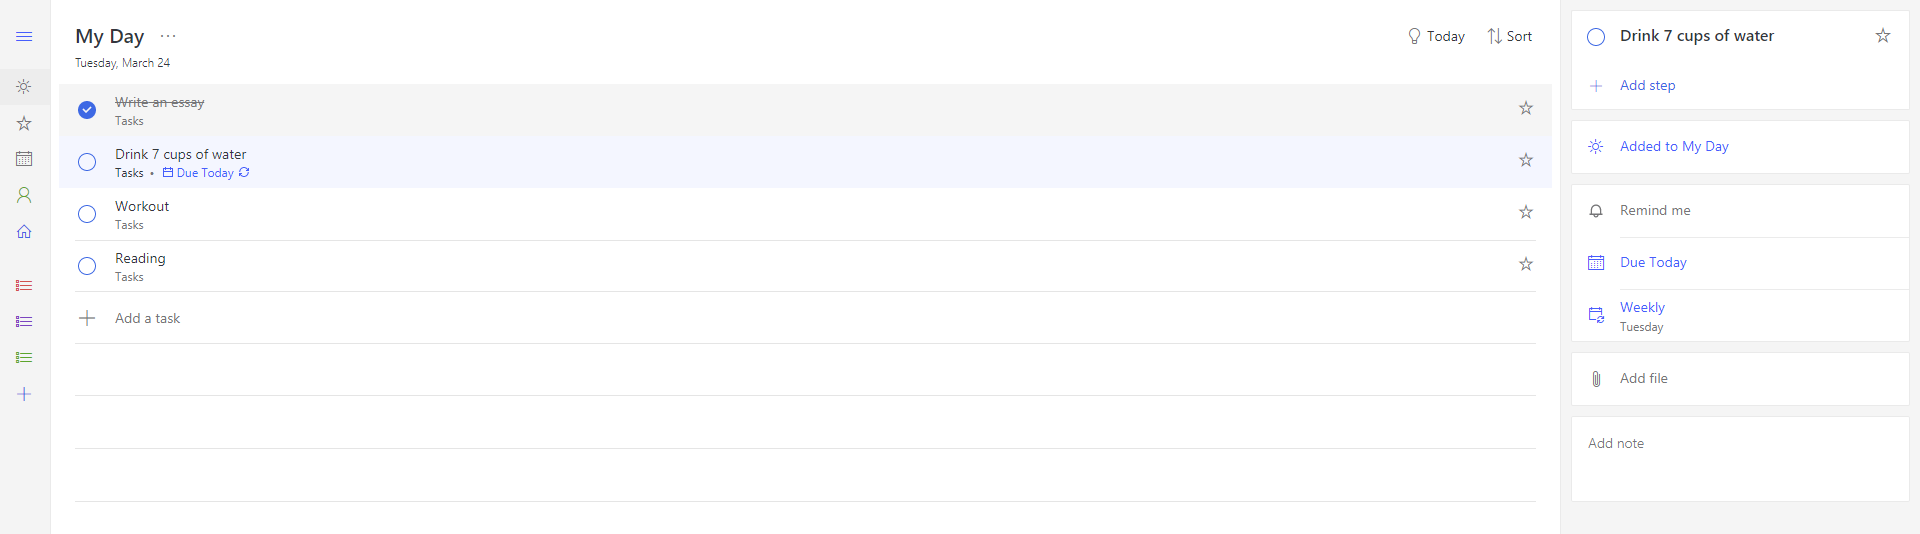Open Assigned to me person icon
Screen dimensions: 1920x534
click(24, 195)
